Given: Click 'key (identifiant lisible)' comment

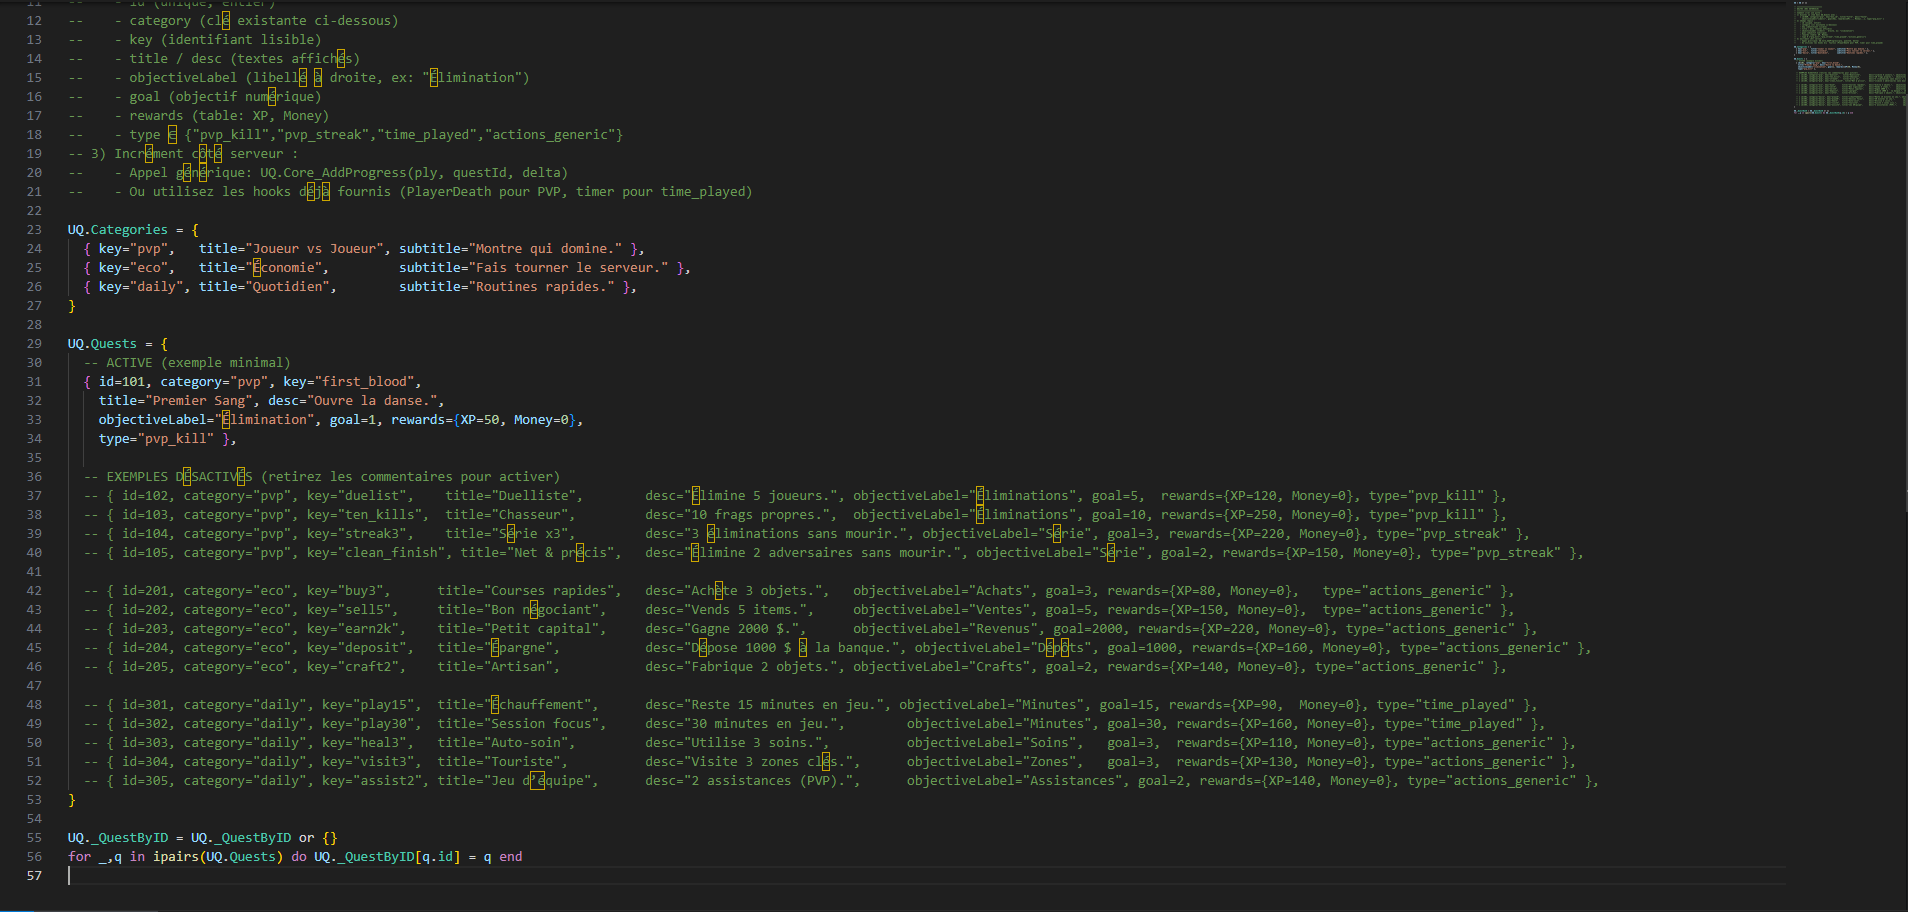Looking at the screenshot, I should (225, 40).
